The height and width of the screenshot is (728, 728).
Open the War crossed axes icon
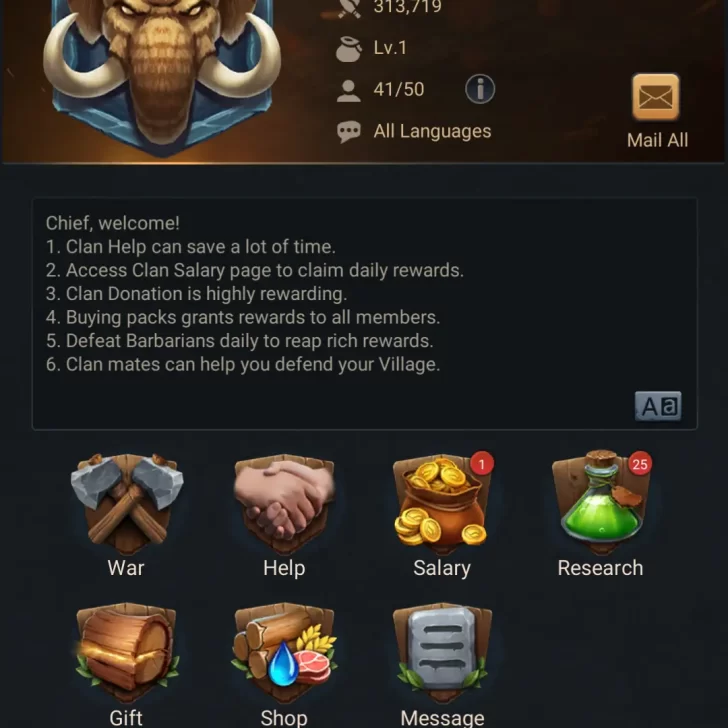(x=126, y=505)
